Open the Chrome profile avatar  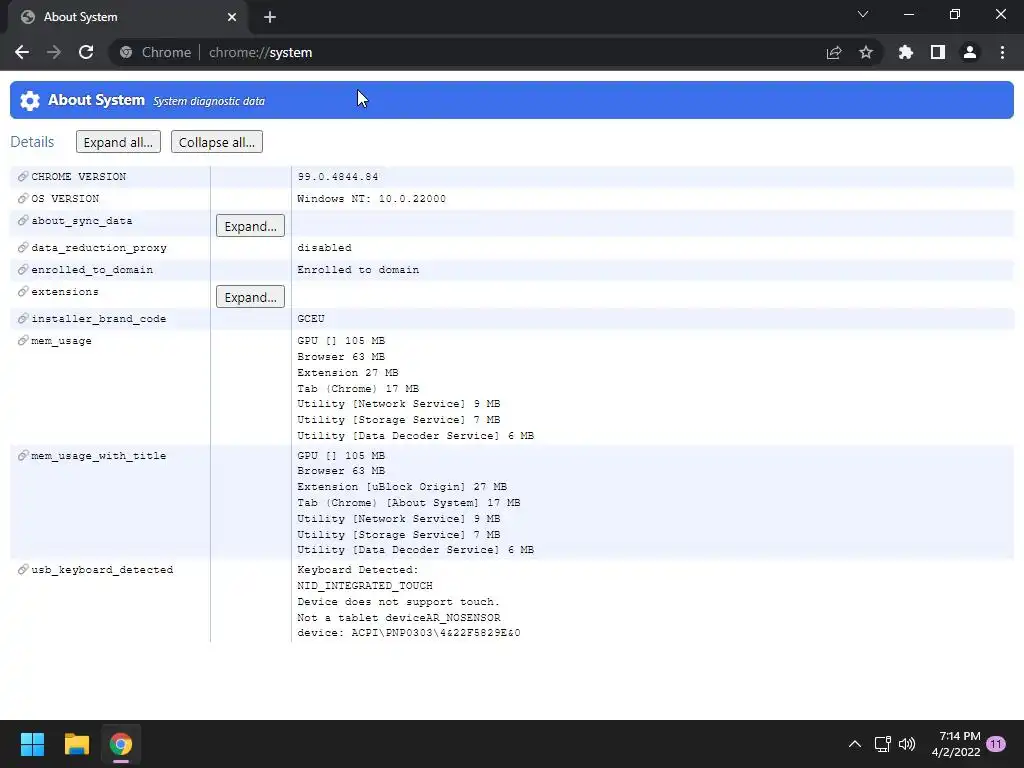(970, 52)
